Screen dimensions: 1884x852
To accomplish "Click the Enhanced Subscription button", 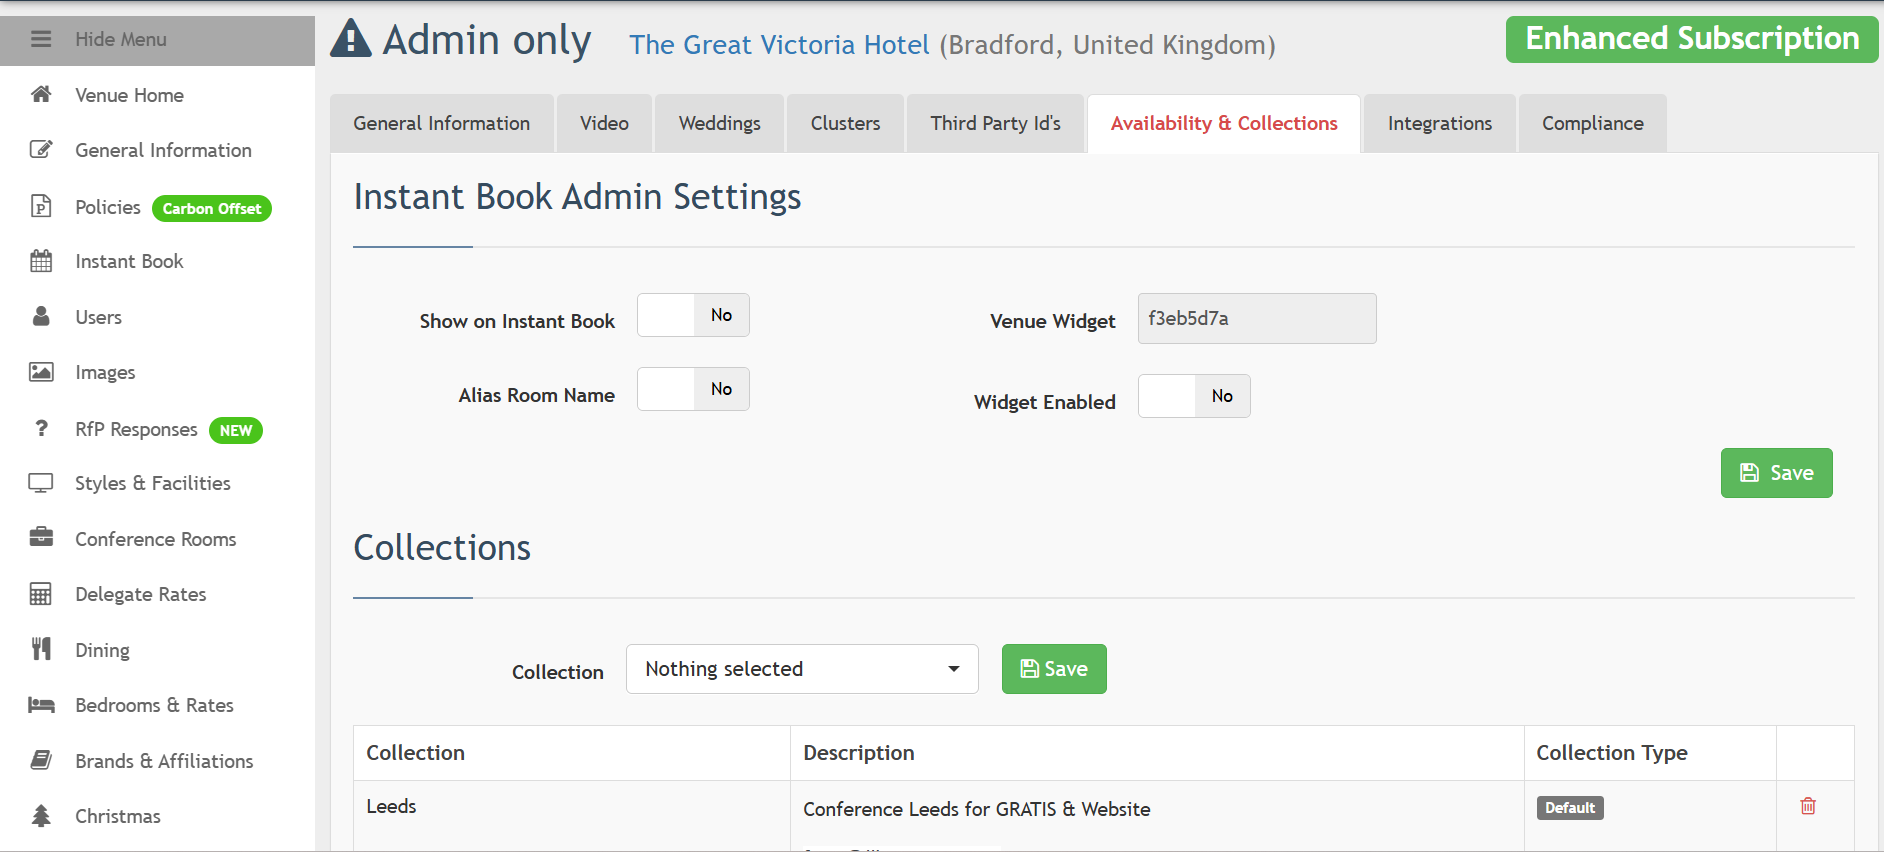I will [1692, 39].
